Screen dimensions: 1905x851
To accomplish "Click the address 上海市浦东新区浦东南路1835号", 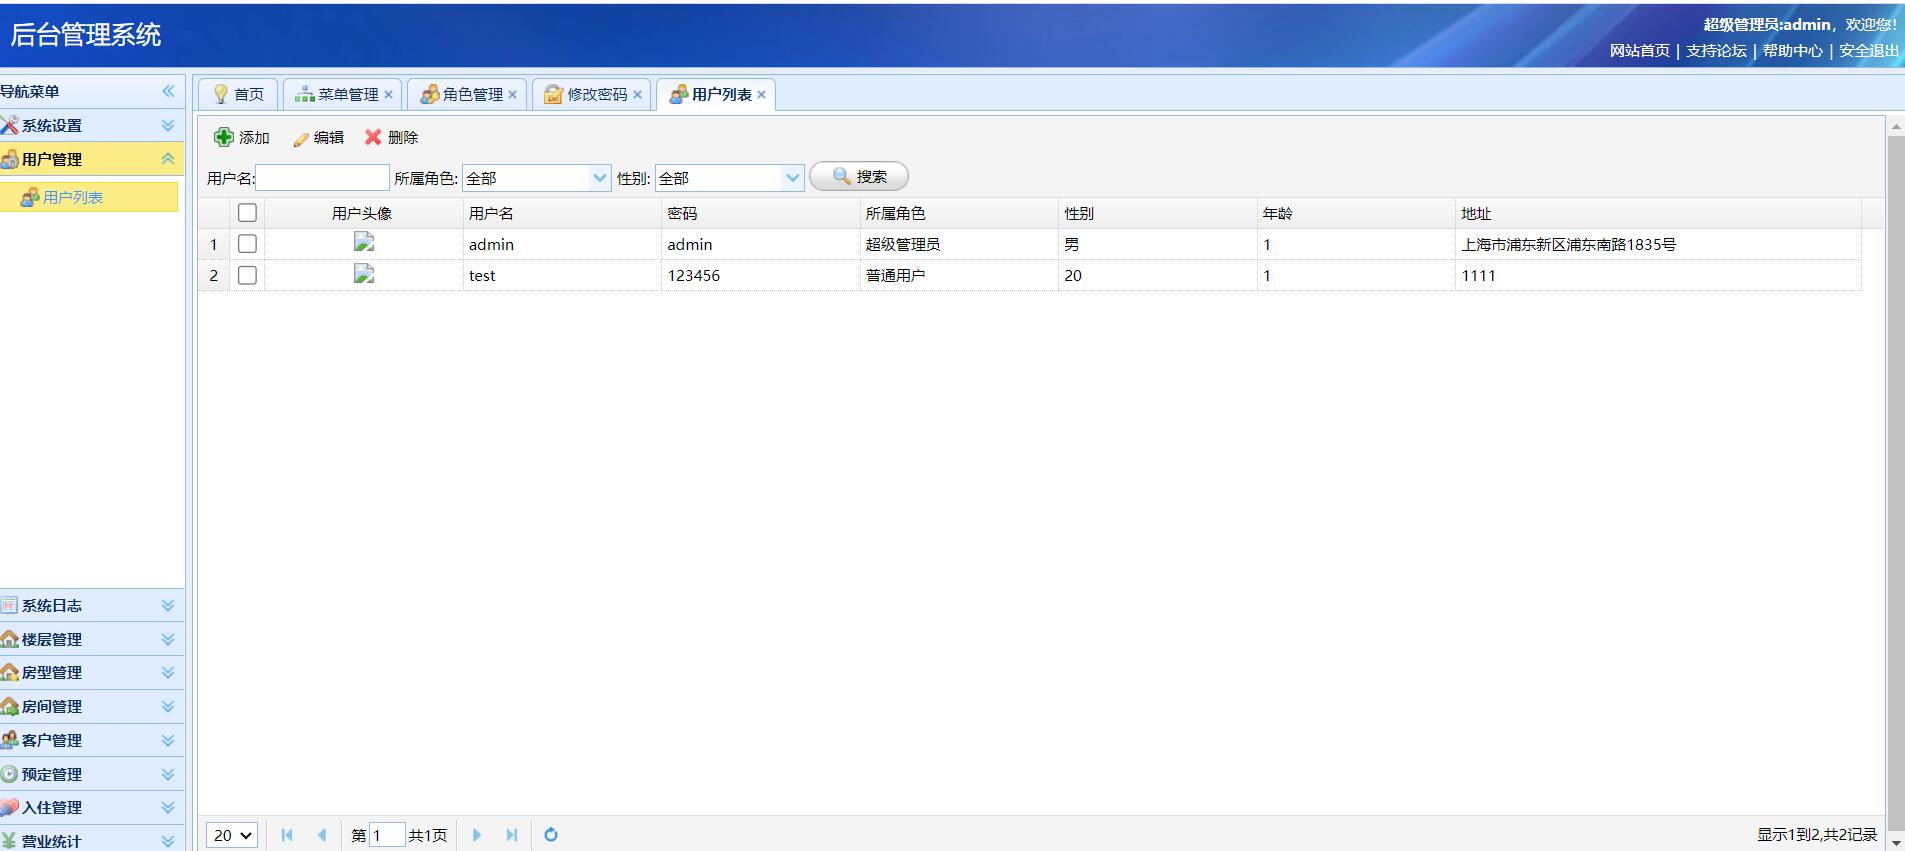I will [x=1568, y=244].
